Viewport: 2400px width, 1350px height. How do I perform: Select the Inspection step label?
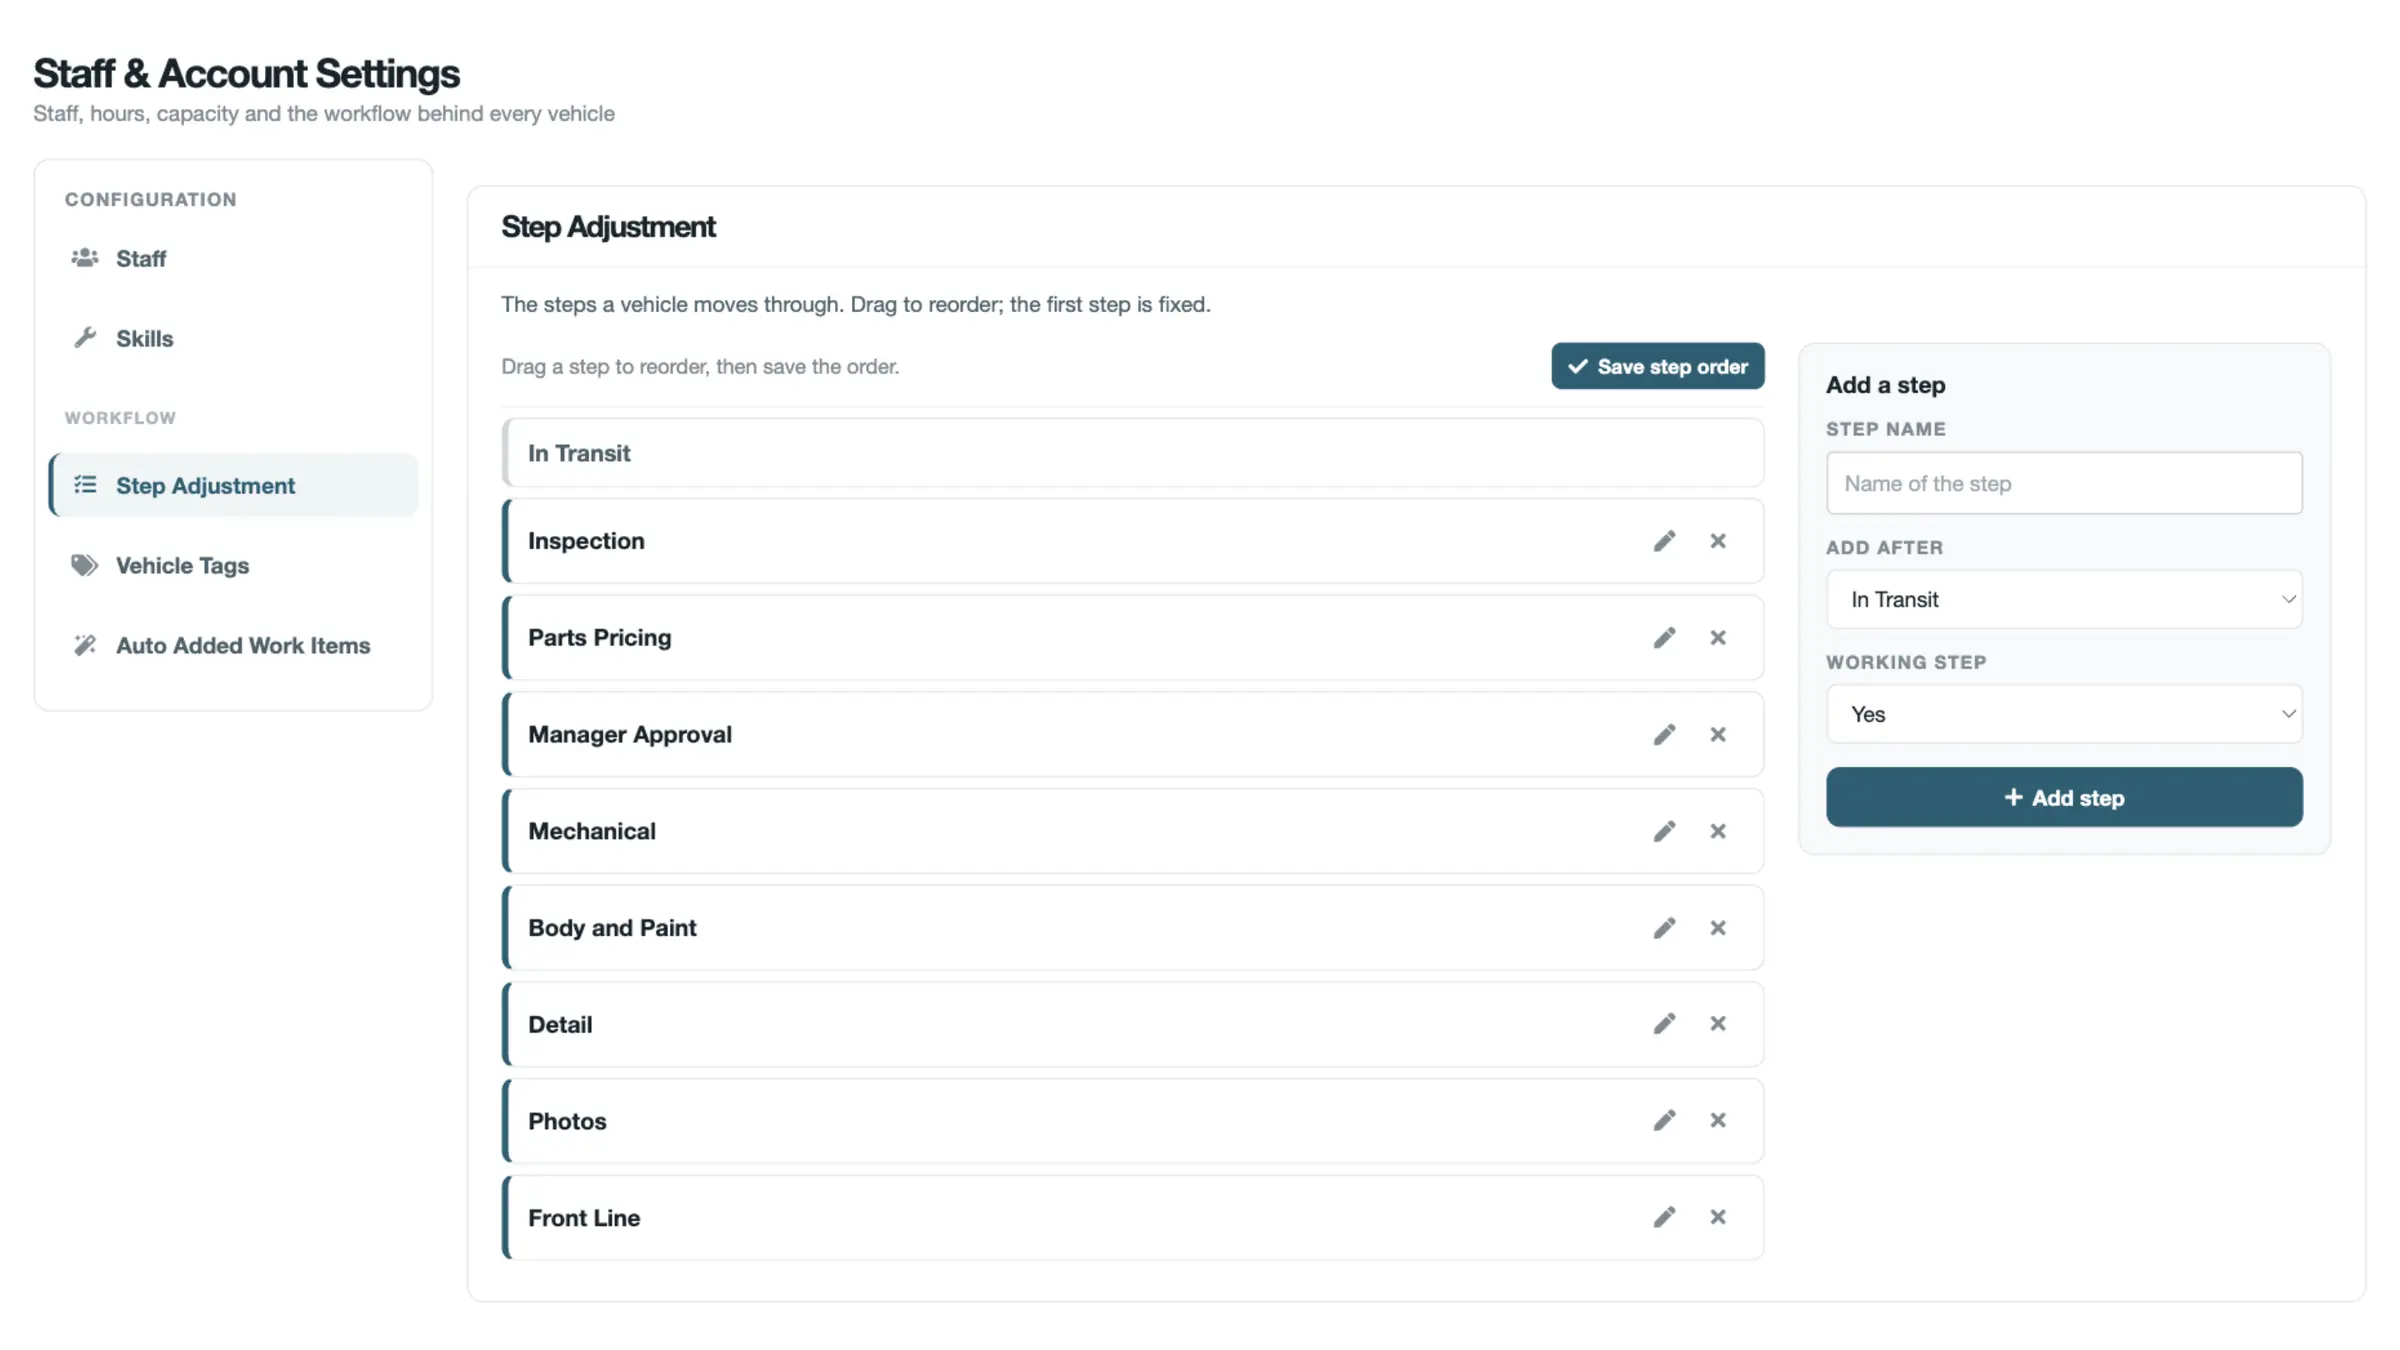click(x=586, y=541)
